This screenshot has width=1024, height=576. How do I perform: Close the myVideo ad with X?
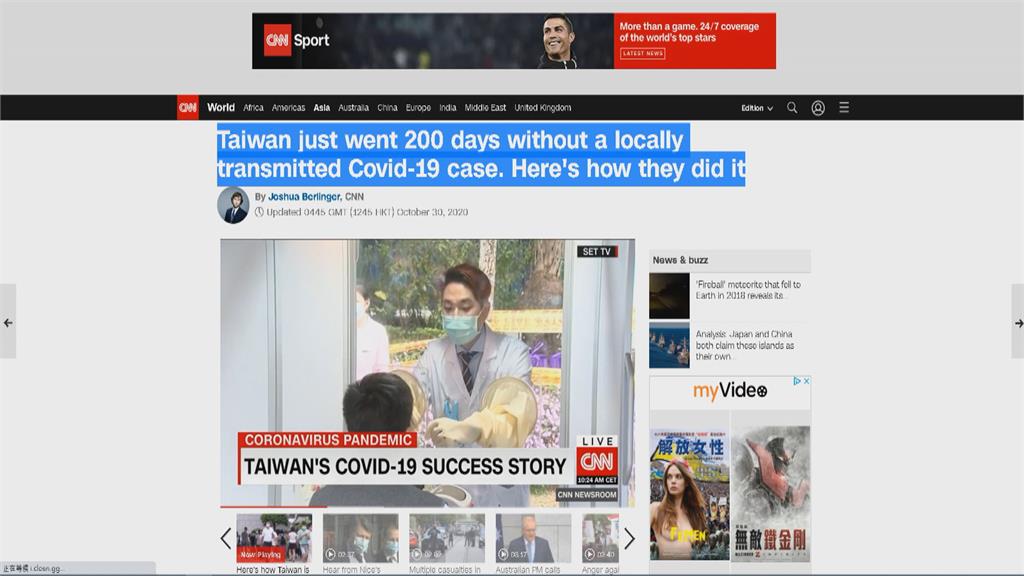807,381
